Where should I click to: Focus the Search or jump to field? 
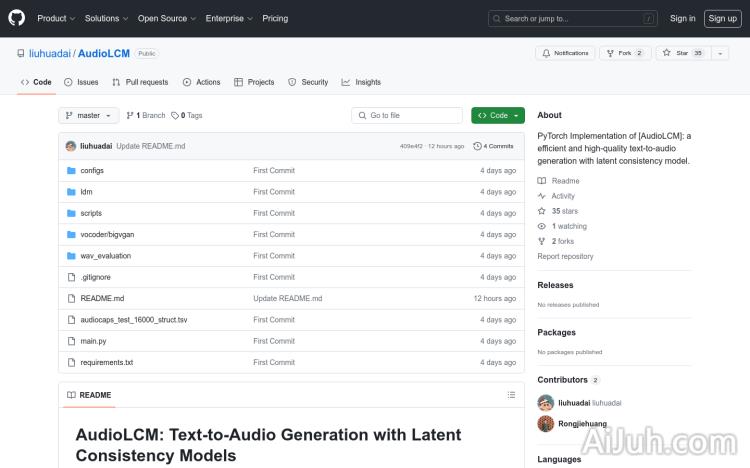(x=573, y=19)
